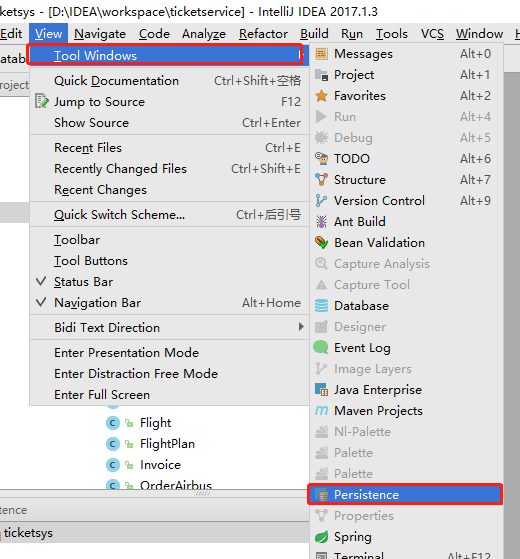Choose Enter Full Screen
This screenshot has width=520, height=559.
169,395
